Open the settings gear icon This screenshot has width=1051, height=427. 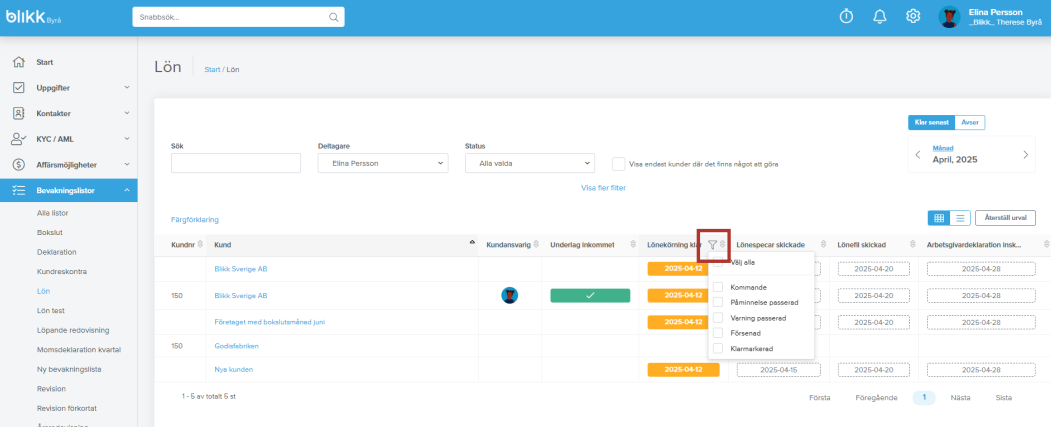(913, 17)
